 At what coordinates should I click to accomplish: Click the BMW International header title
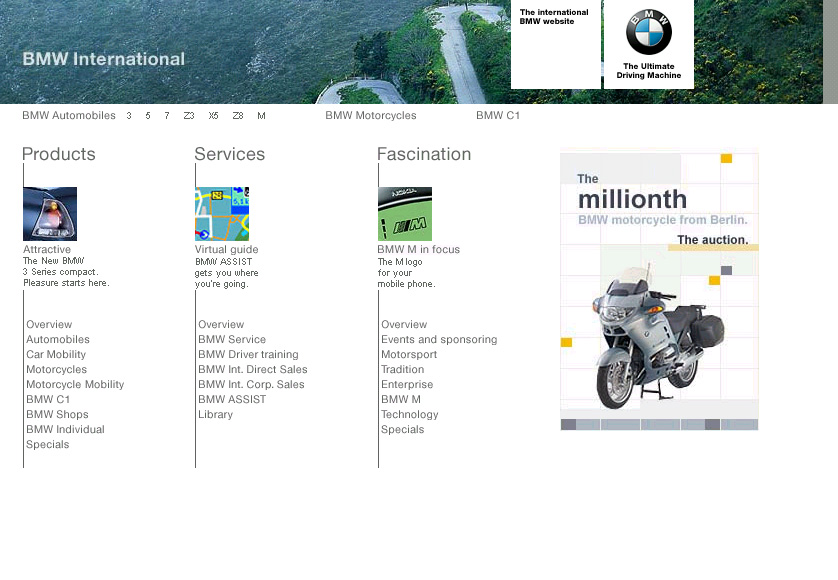point(104,59)
